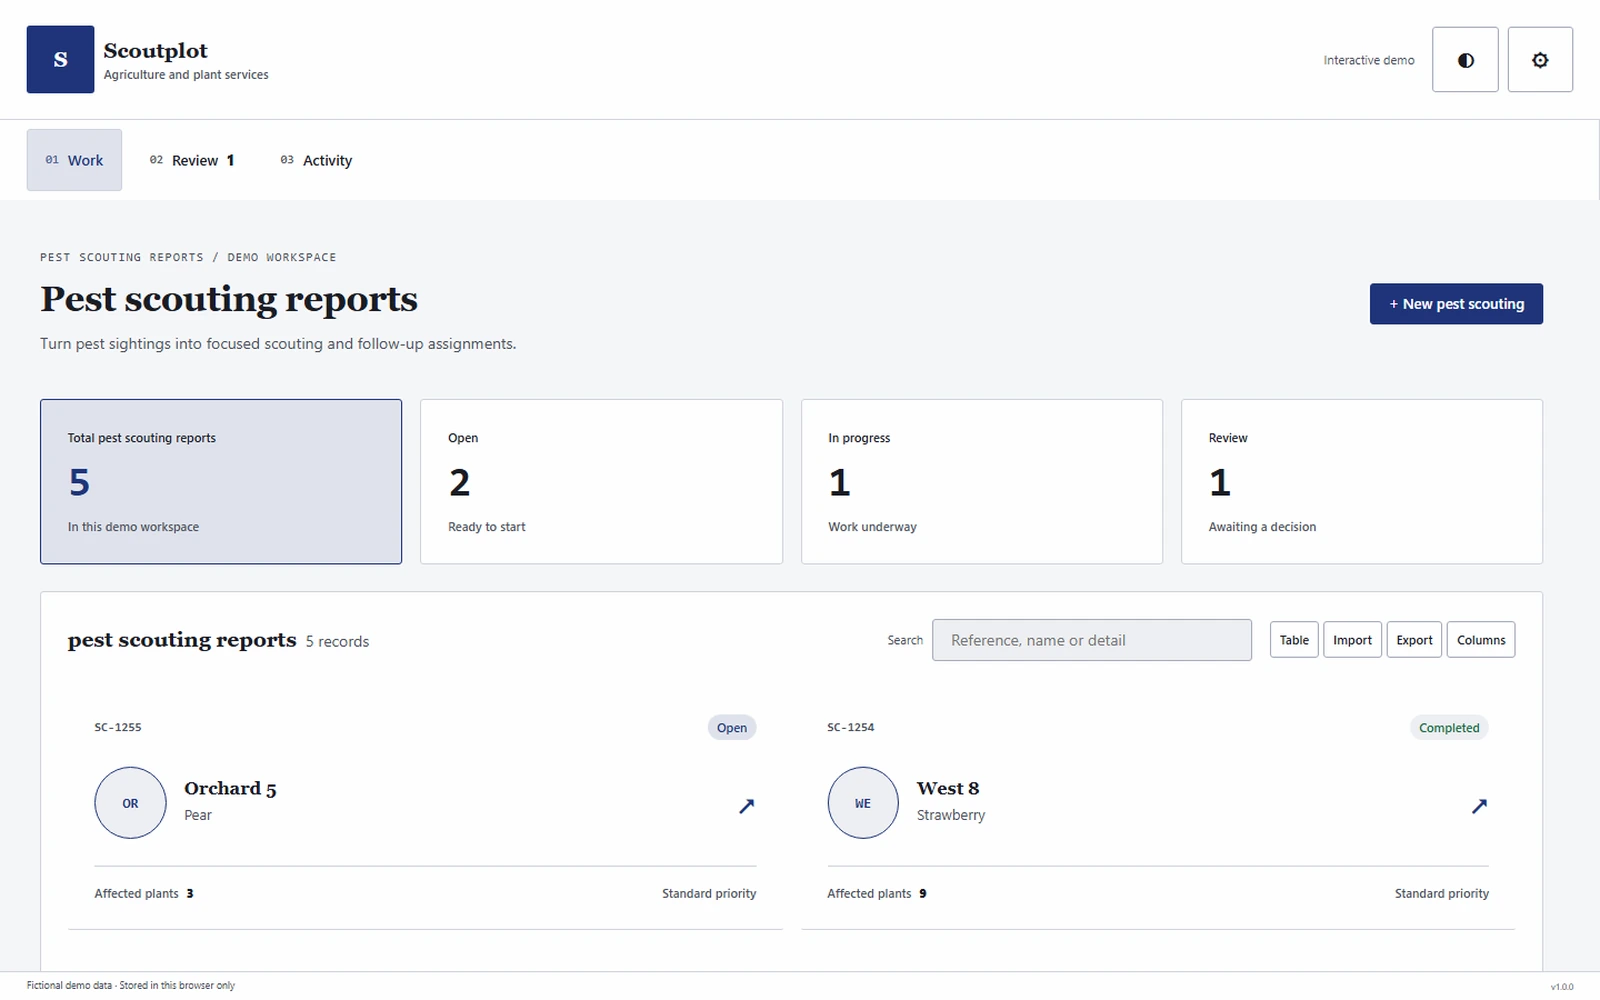Filter by the In progress summary card
1600x1000 pixels.
click(982, 482)
